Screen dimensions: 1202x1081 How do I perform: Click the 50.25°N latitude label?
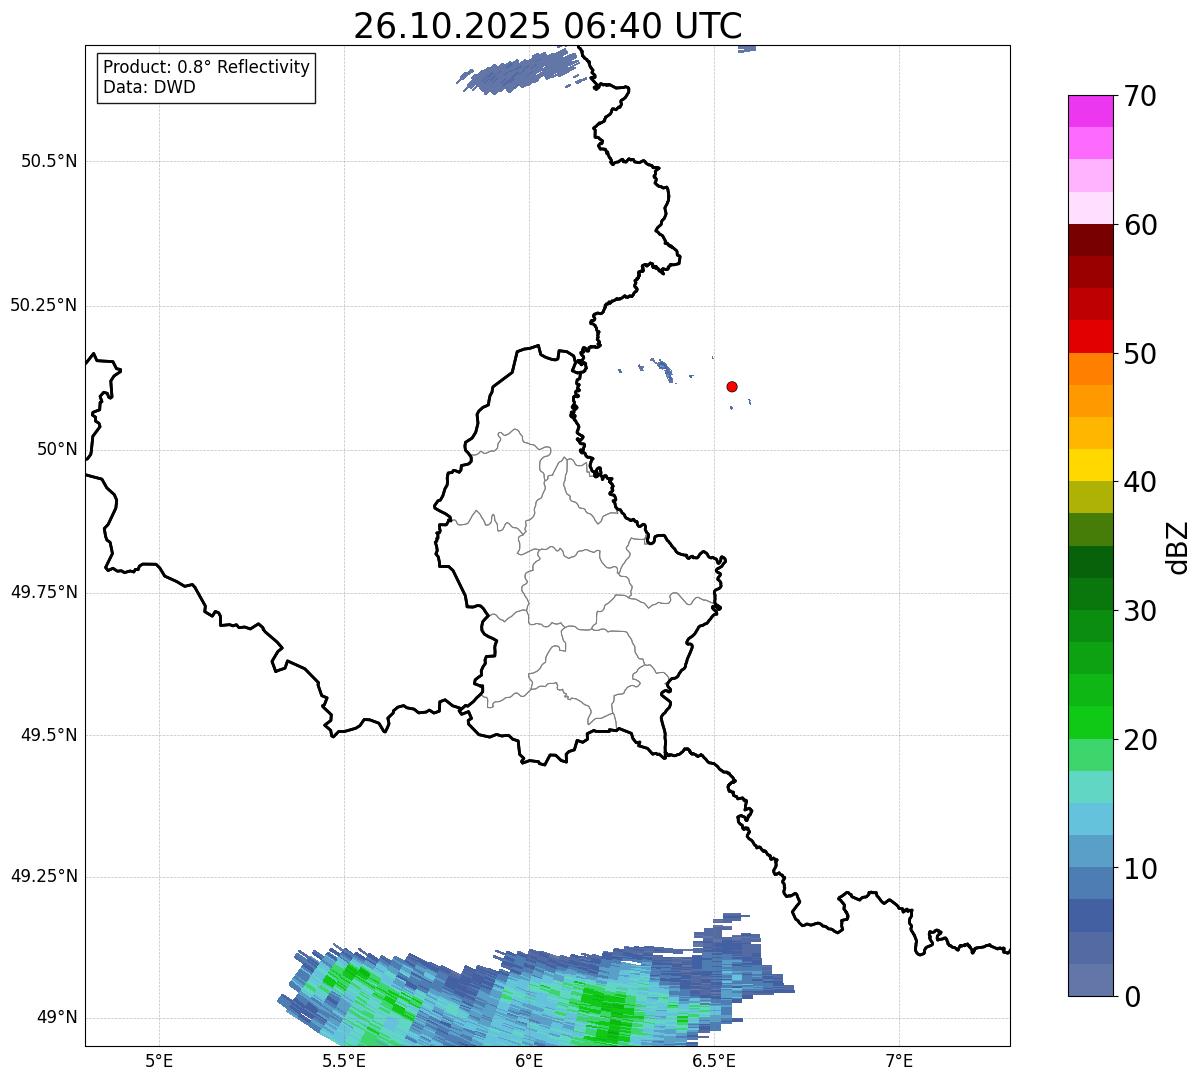[x=44, y=305]
